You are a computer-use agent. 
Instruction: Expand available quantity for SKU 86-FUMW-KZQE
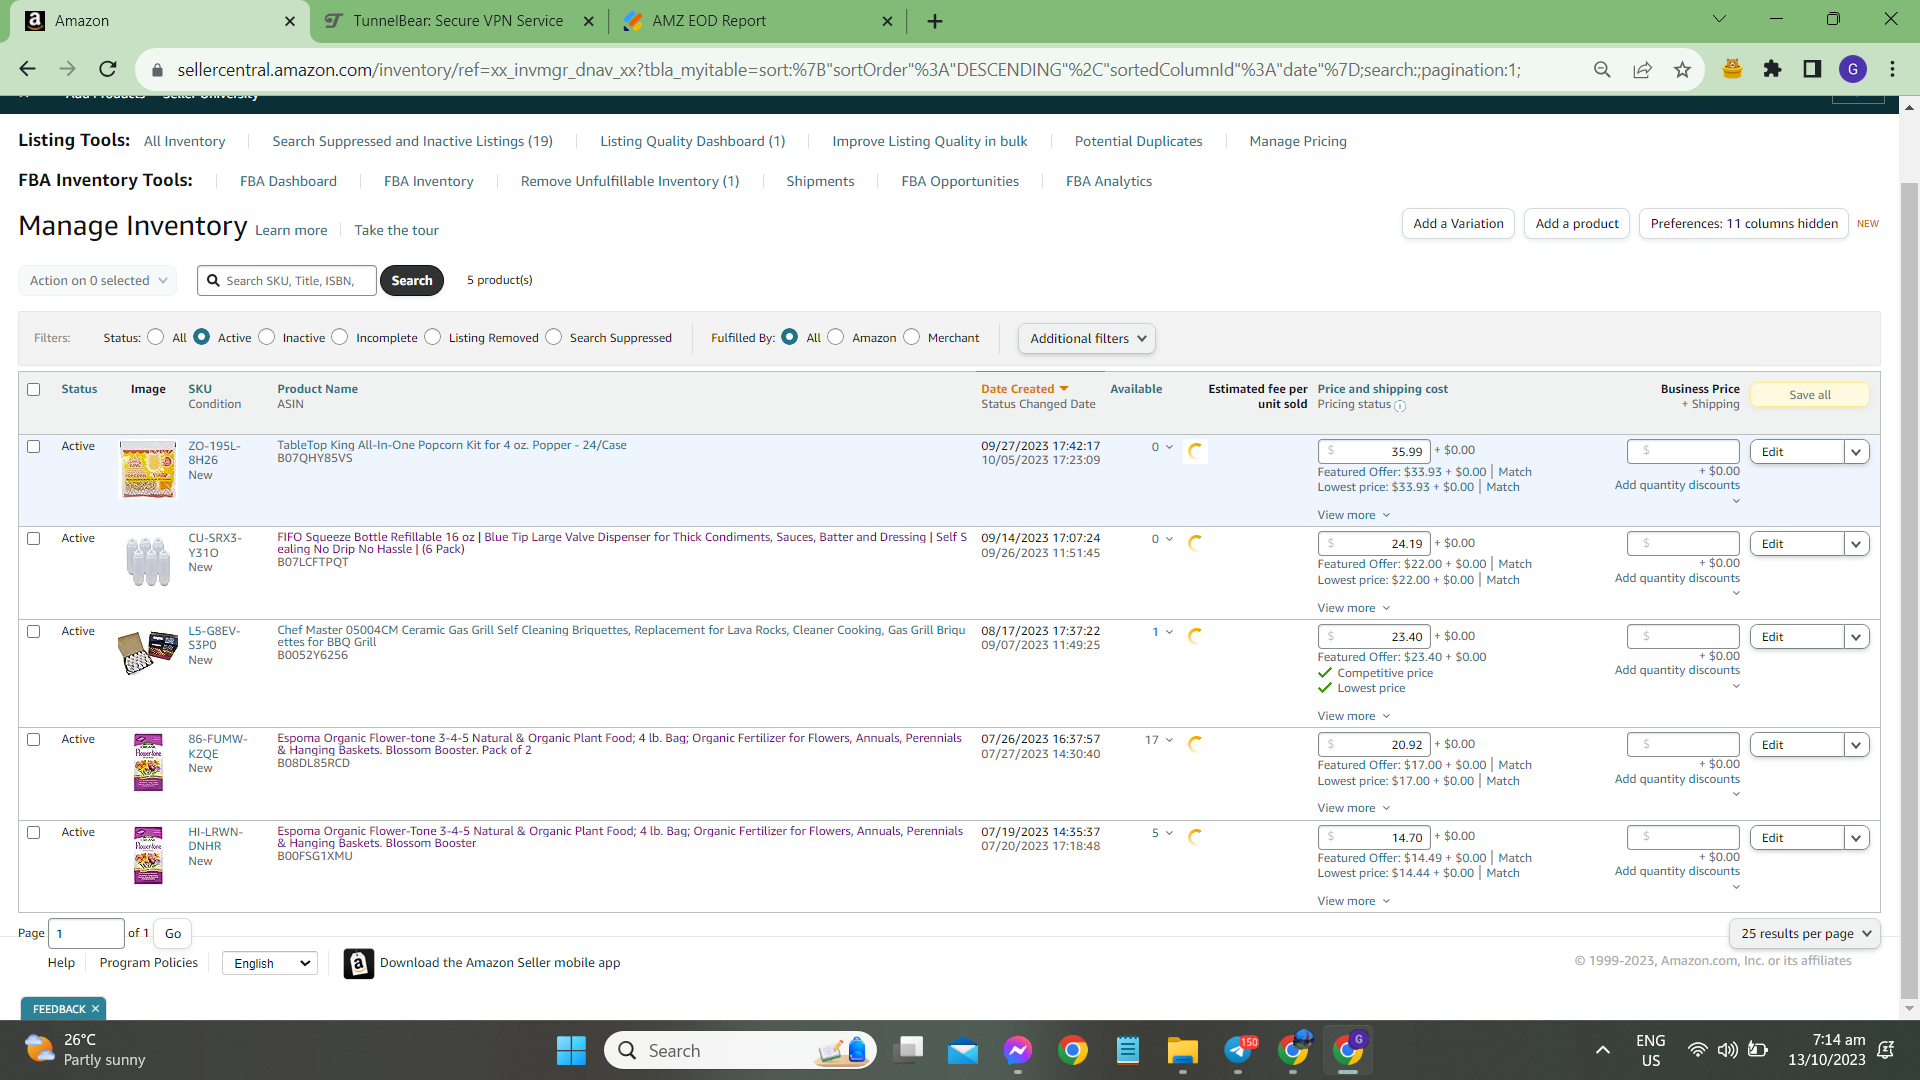pyautogui.click(x=1159, y=740)
